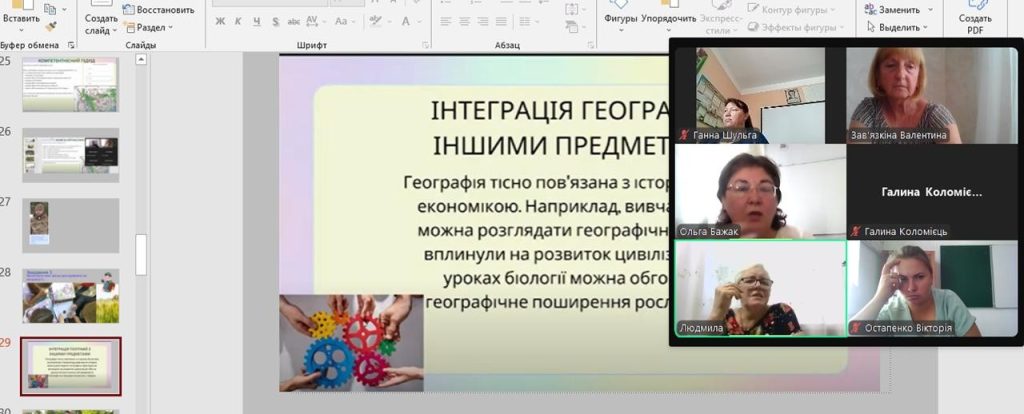Click Заменить replace button
The width and height of the screenshot is (1024, 414).
pyautogui.click(x=891, y=10)
